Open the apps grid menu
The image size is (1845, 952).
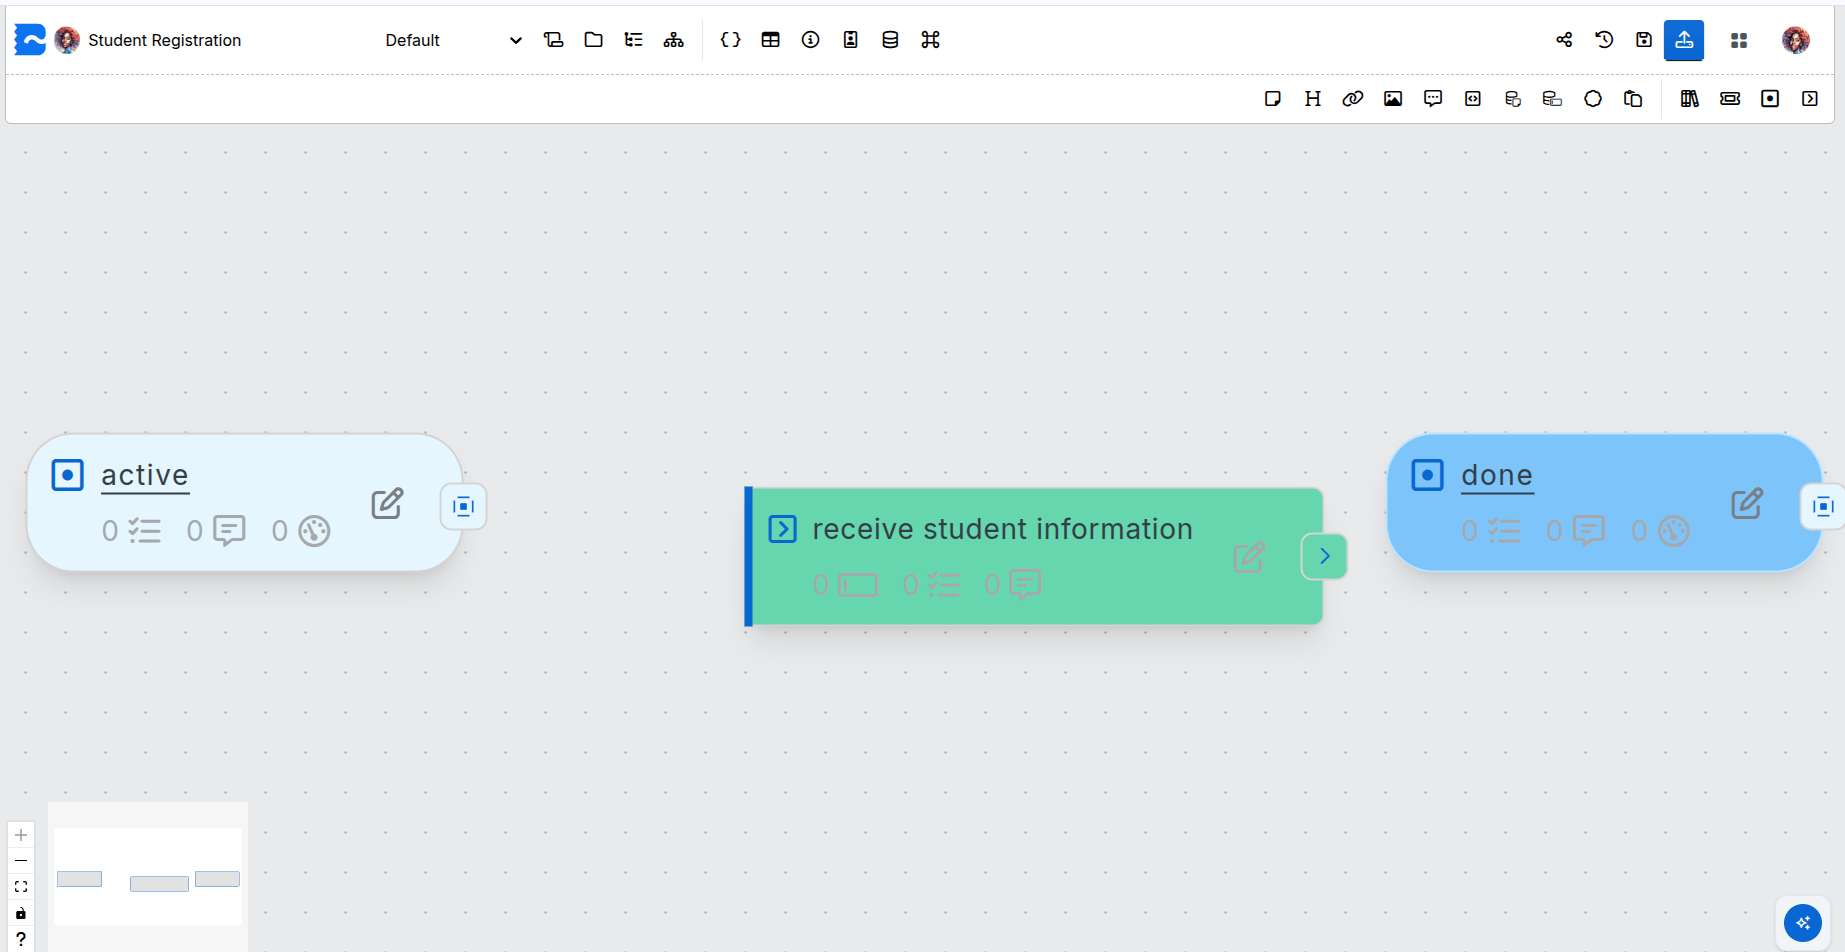click(1739, 40)
